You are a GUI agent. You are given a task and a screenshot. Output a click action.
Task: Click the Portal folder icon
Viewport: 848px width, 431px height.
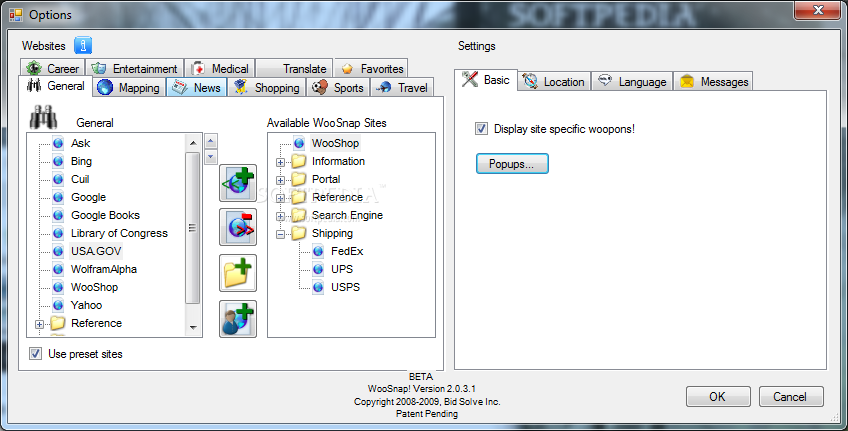tap(299, 179)
